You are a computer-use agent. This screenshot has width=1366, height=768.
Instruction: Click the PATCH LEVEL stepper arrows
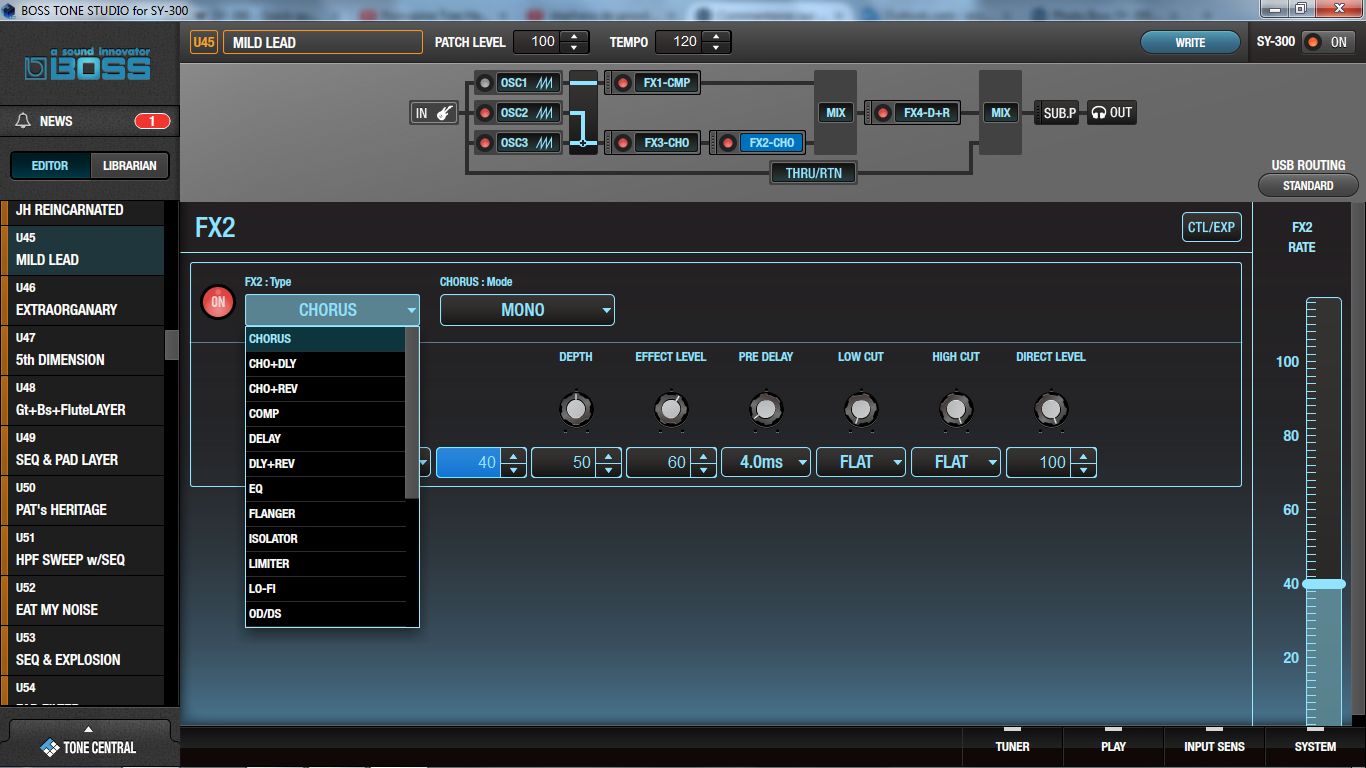pos(574,42)
